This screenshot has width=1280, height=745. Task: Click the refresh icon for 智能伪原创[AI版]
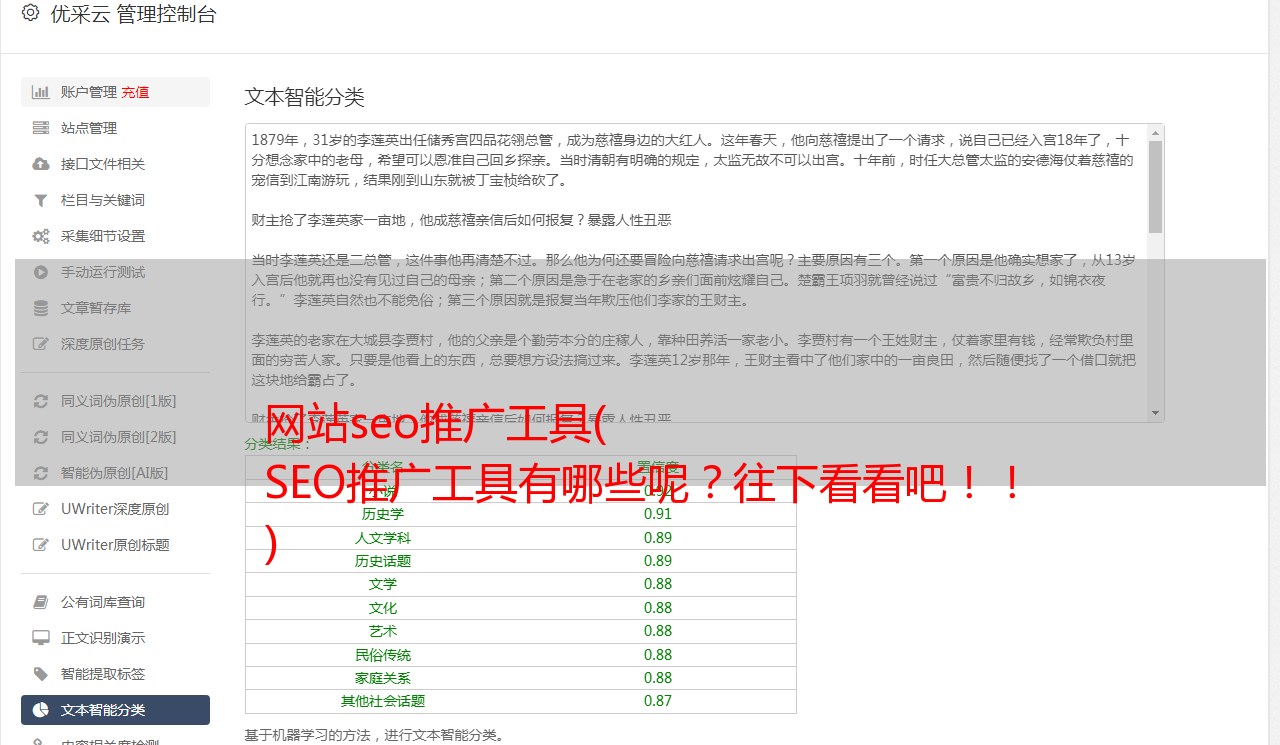[41, 473]
